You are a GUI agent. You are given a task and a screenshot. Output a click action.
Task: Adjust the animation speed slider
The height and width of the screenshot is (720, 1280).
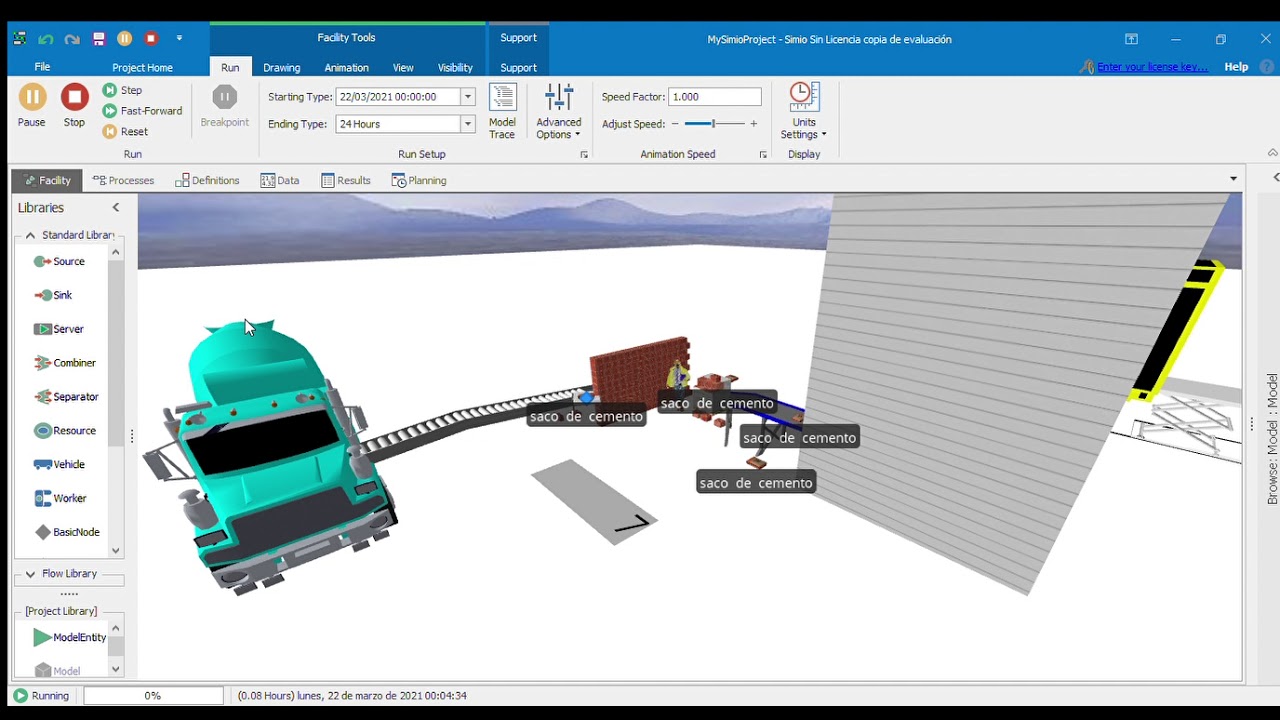[713, 124]
